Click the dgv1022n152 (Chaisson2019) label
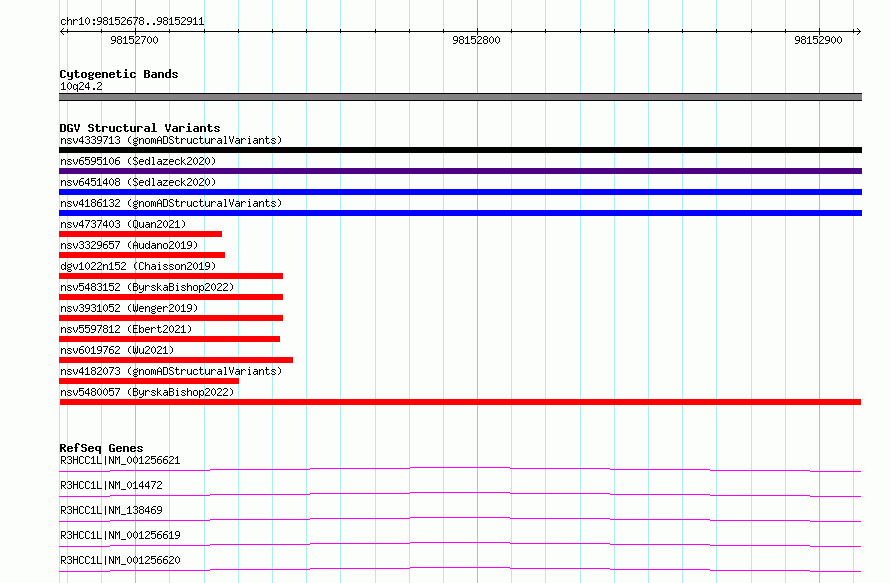The height and width of the screenshot is (583, 890). (x=138, y=266)
